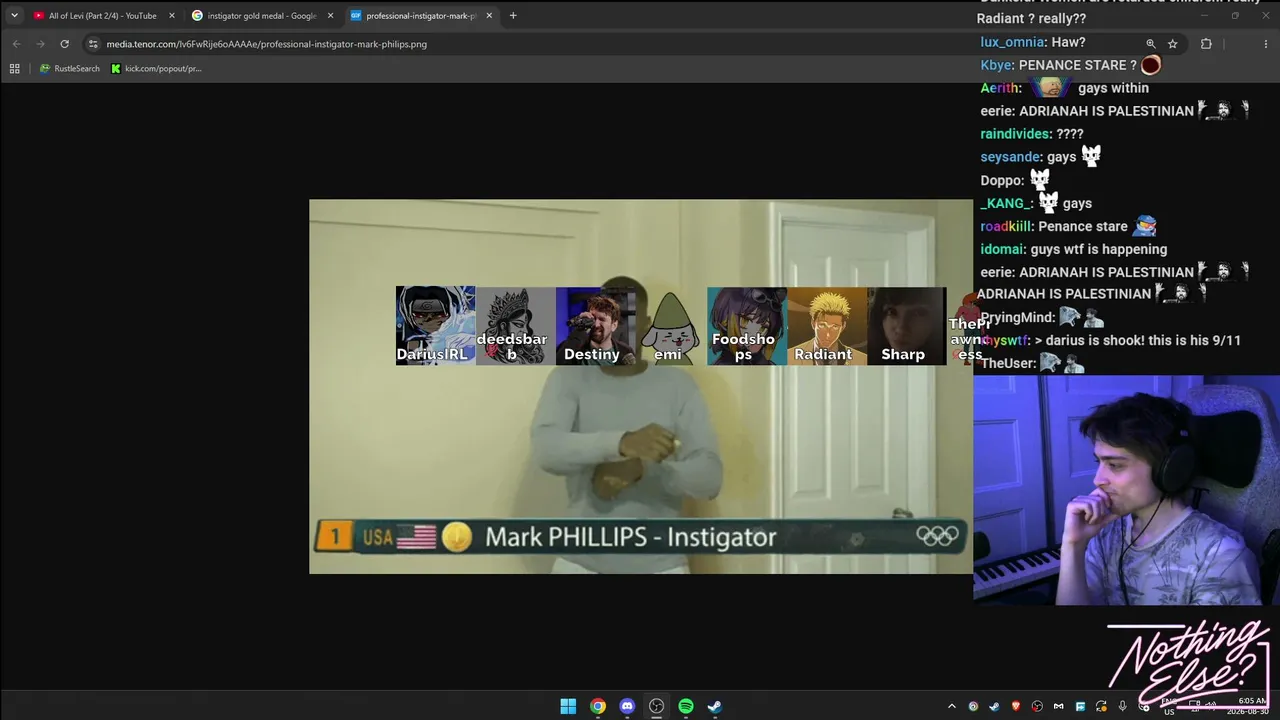Open a new browser tab

(513, 15)
